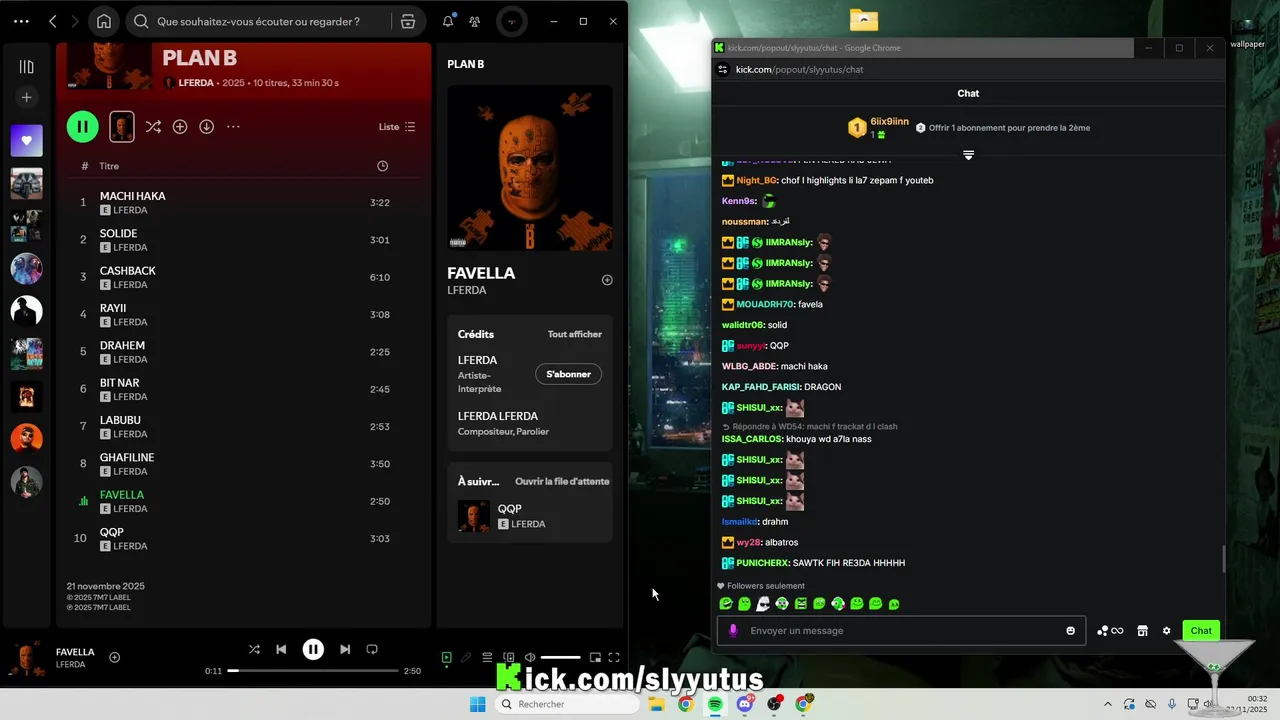This screenshot has height=720, width=1280.
Task: Sort tracks by the duration clock header
Action: [x=382, y=166]
